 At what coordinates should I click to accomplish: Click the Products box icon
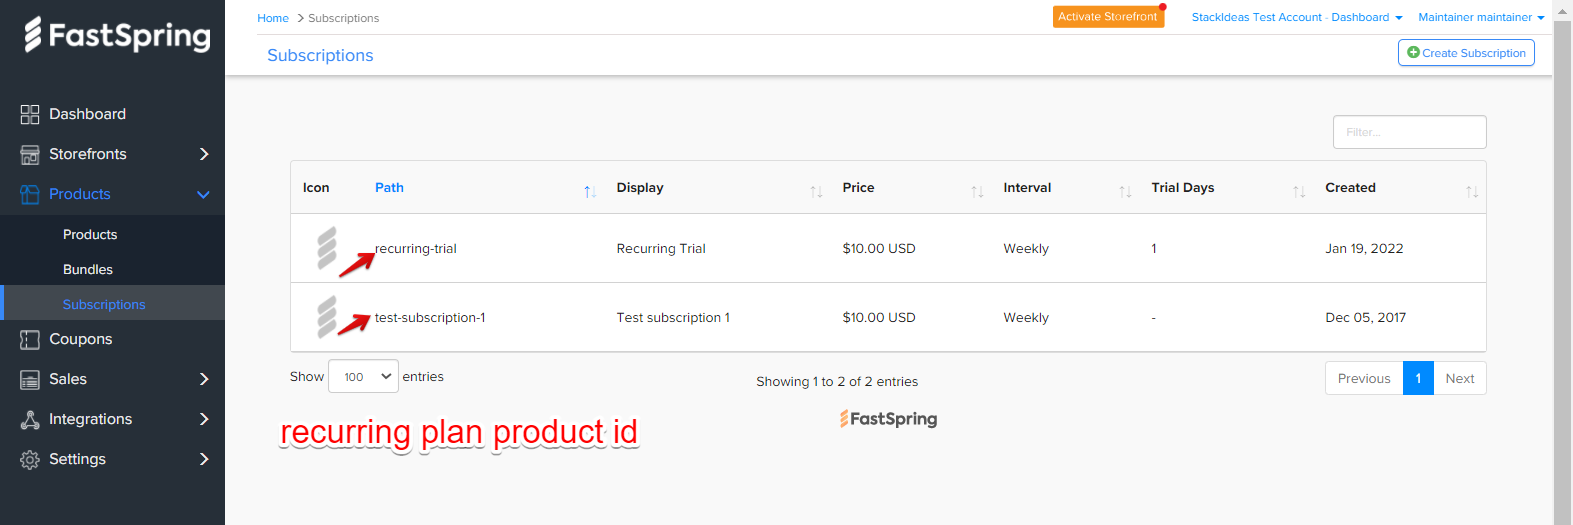pos(30,194)
